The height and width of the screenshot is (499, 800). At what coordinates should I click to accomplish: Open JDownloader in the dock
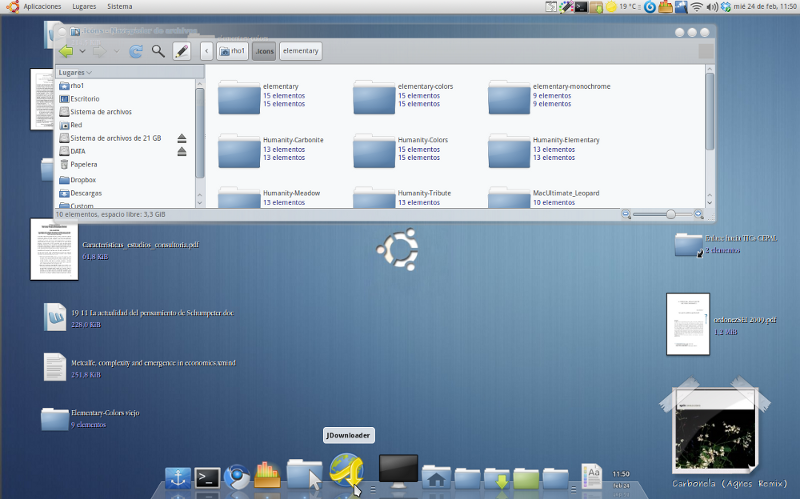pos(347,472)
